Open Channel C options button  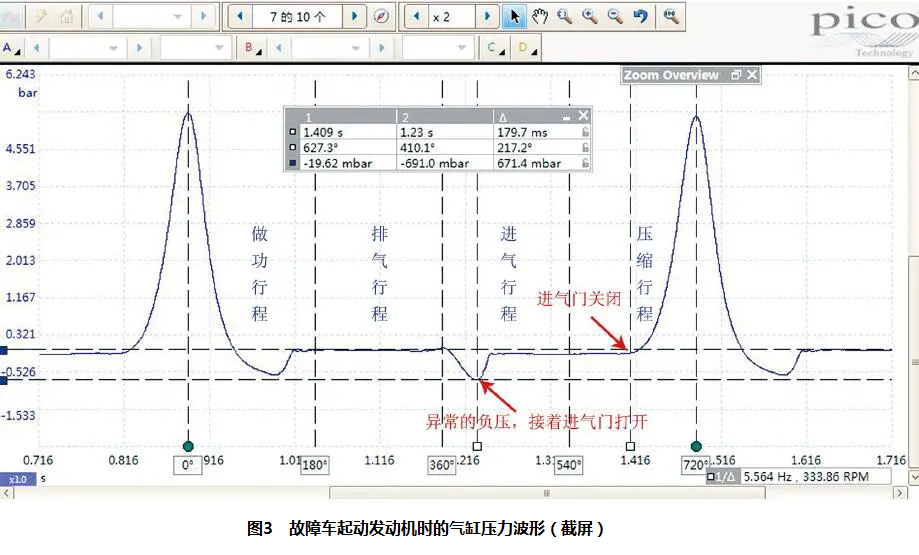pyautogui.click(x=495, y=49)
